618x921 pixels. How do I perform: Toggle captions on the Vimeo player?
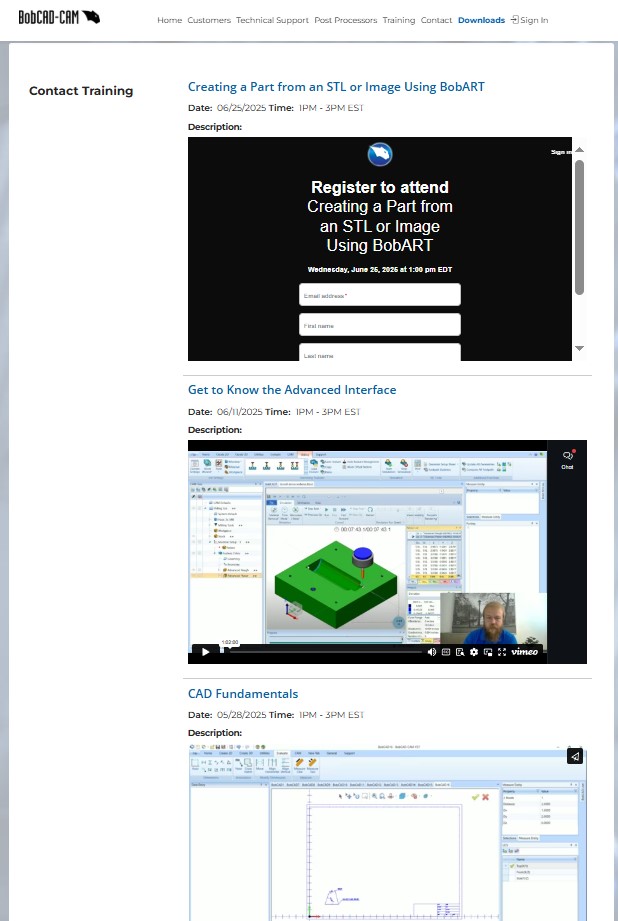pyautogui.click(x=446, y=652)
